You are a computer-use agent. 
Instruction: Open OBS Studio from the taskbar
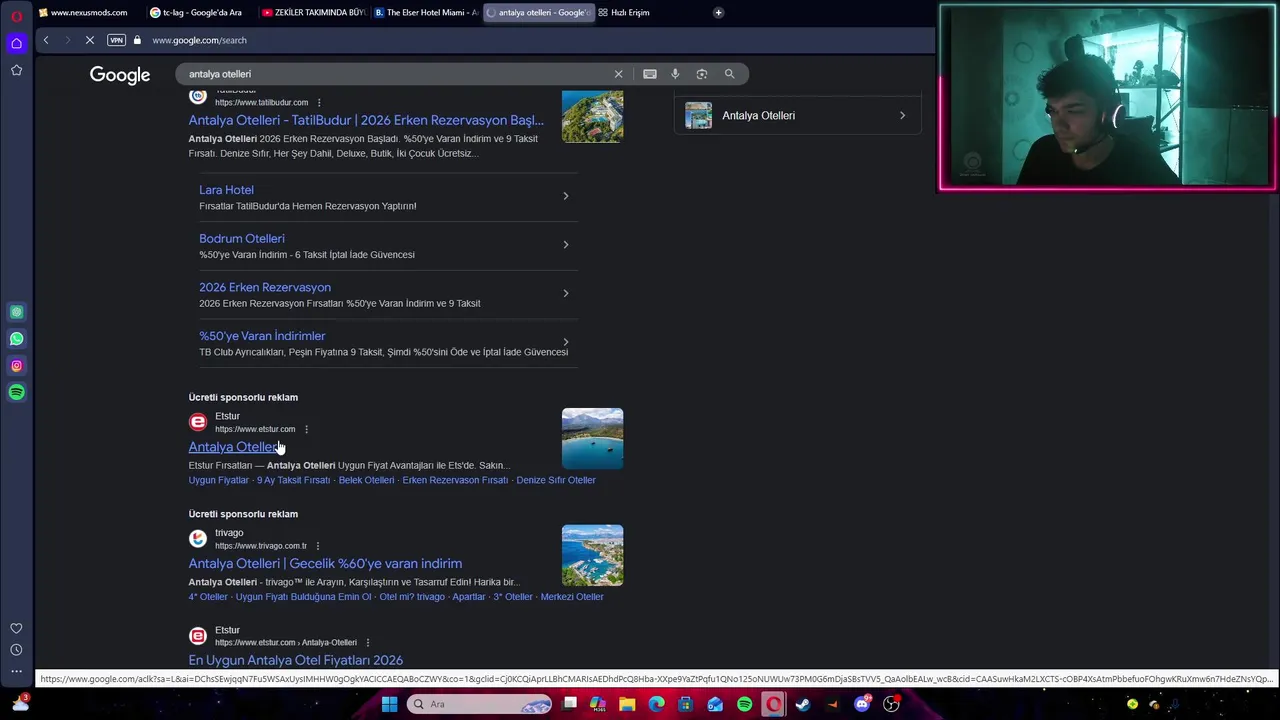pyautogui.click(x=891, y=704)
